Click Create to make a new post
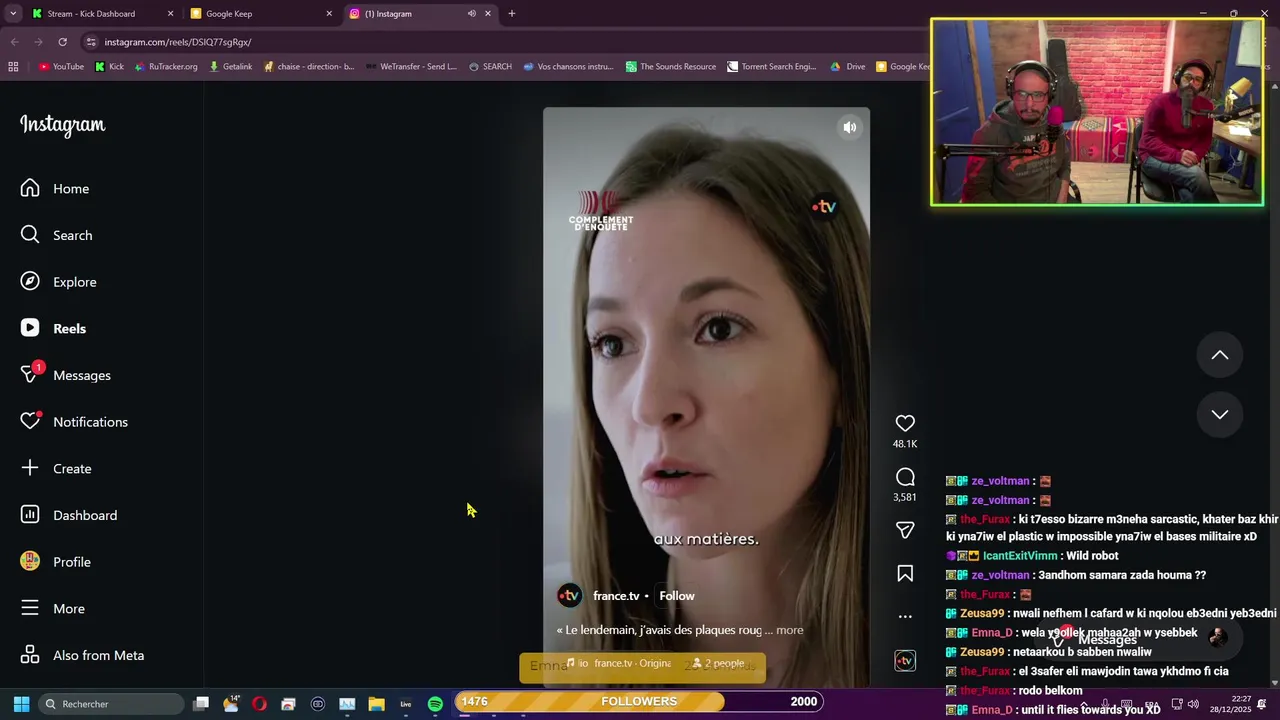The width and height of the screenshot is (1280, 720). click(x=55, y=469)
